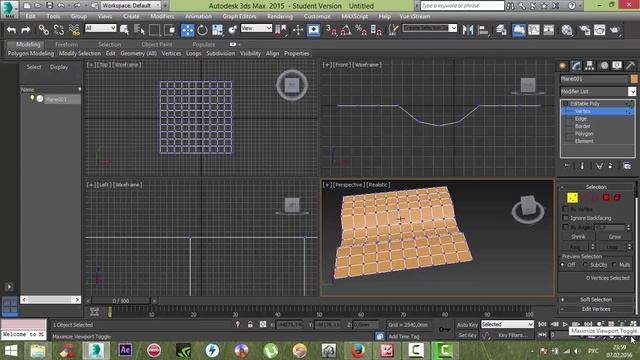This screenshot has width=640, height=360.
Task: Open the Create command panel tab
Action: click(563, 66)
